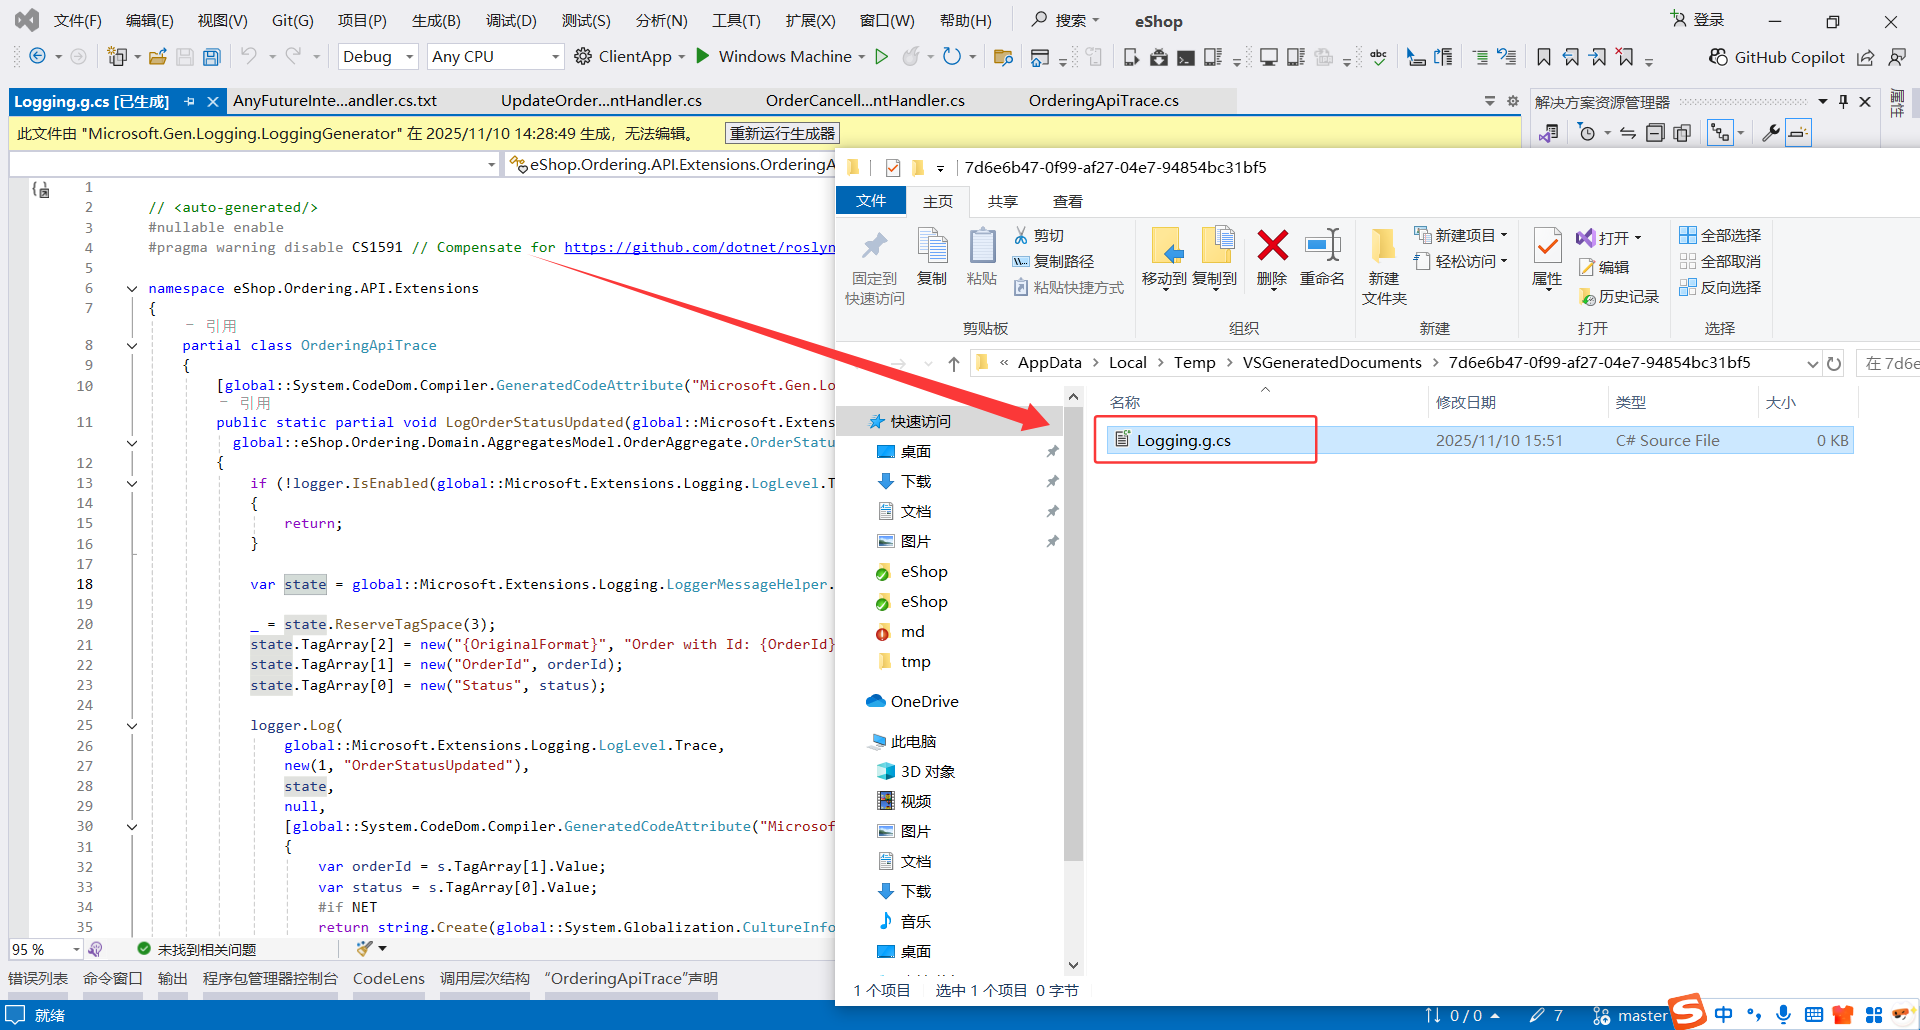Screen dimensions: 1920x1030
Task: Click the spell checker abc icon
Action: 1379,57
